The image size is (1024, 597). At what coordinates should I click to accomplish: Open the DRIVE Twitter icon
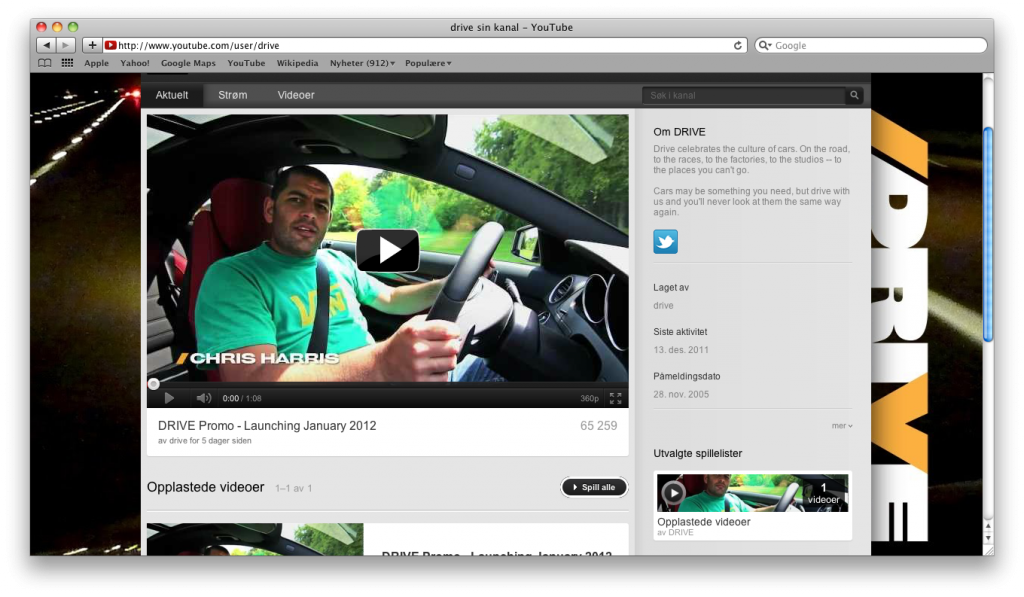pos(665,242)
